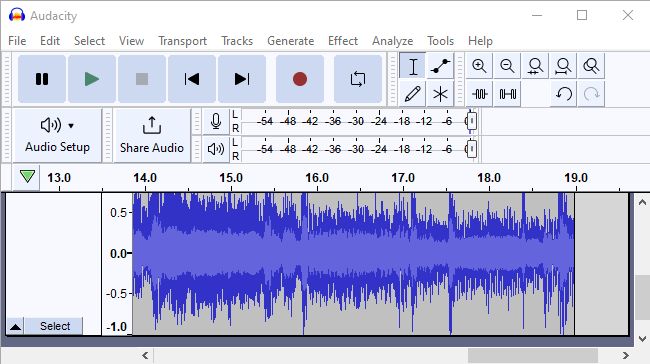This screenshot has height=364, width=650.
Task: Trim audio outside selection icon
Action: coord(479,94)
